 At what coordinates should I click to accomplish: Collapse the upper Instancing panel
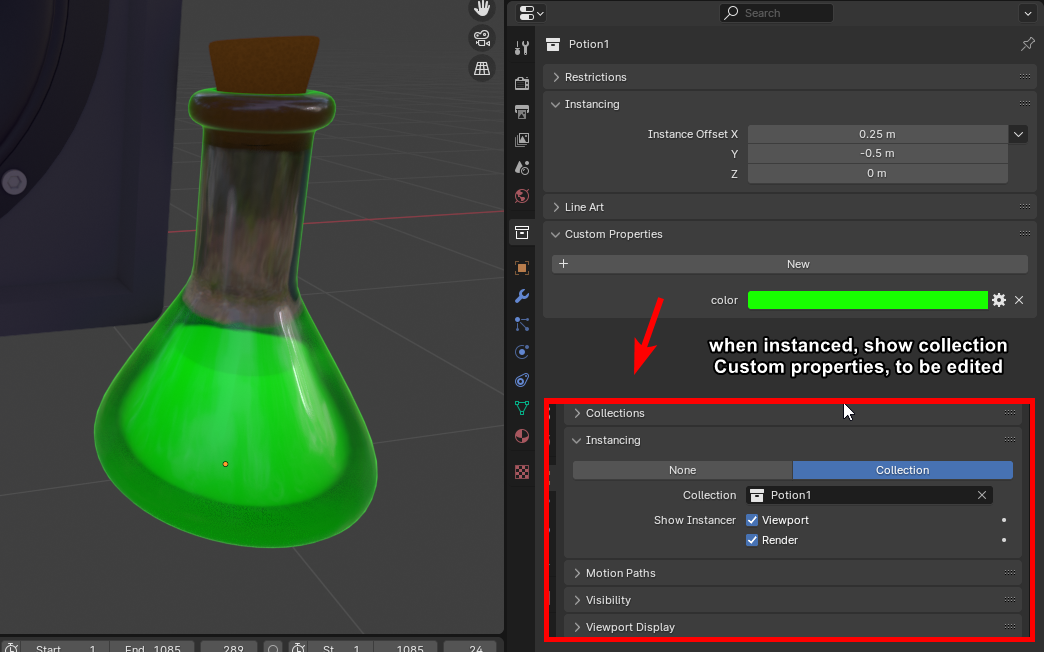(x=556, y=105)
